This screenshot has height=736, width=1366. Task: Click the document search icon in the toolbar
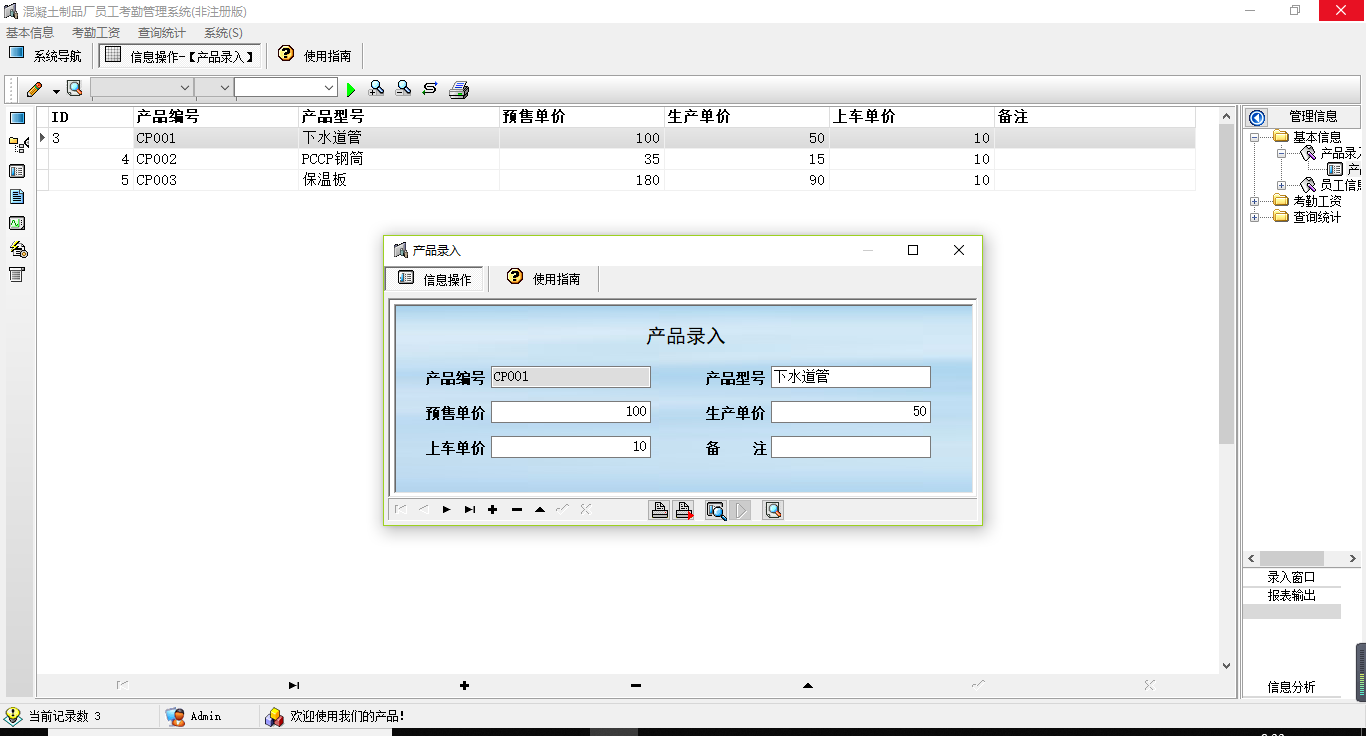[74, 88]
